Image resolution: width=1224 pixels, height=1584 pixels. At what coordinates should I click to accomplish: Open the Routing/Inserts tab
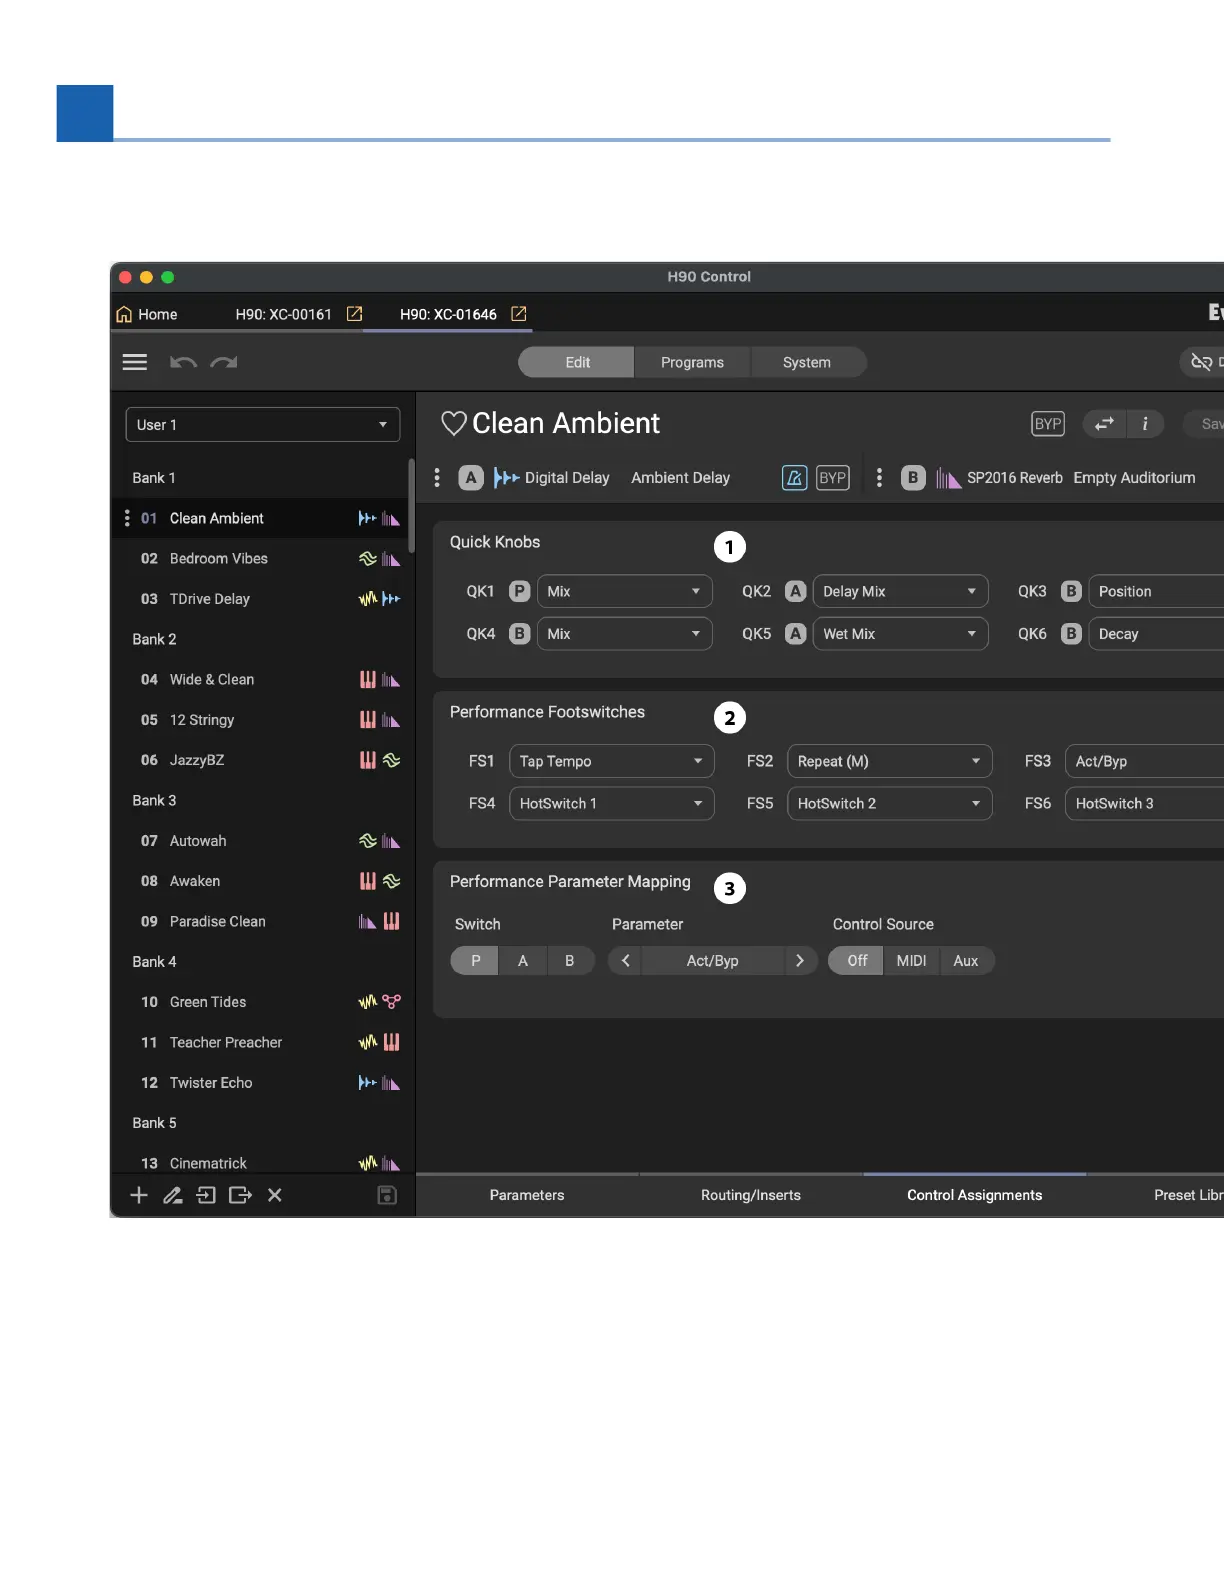coord(750,1195)
